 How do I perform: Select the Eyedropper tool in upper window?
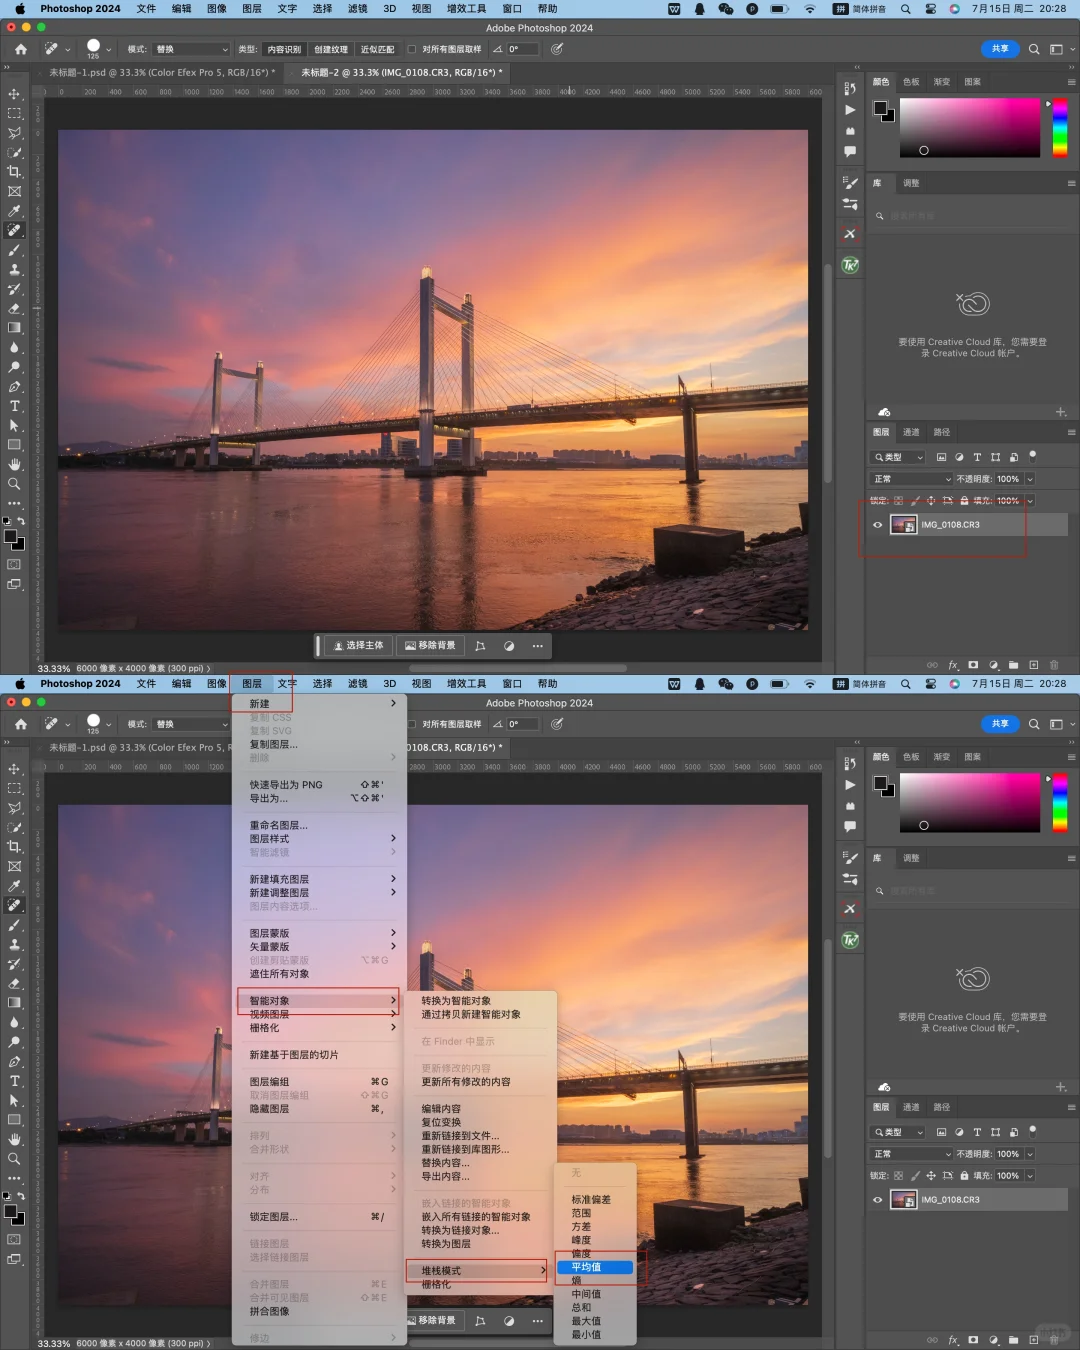point(14,211)
